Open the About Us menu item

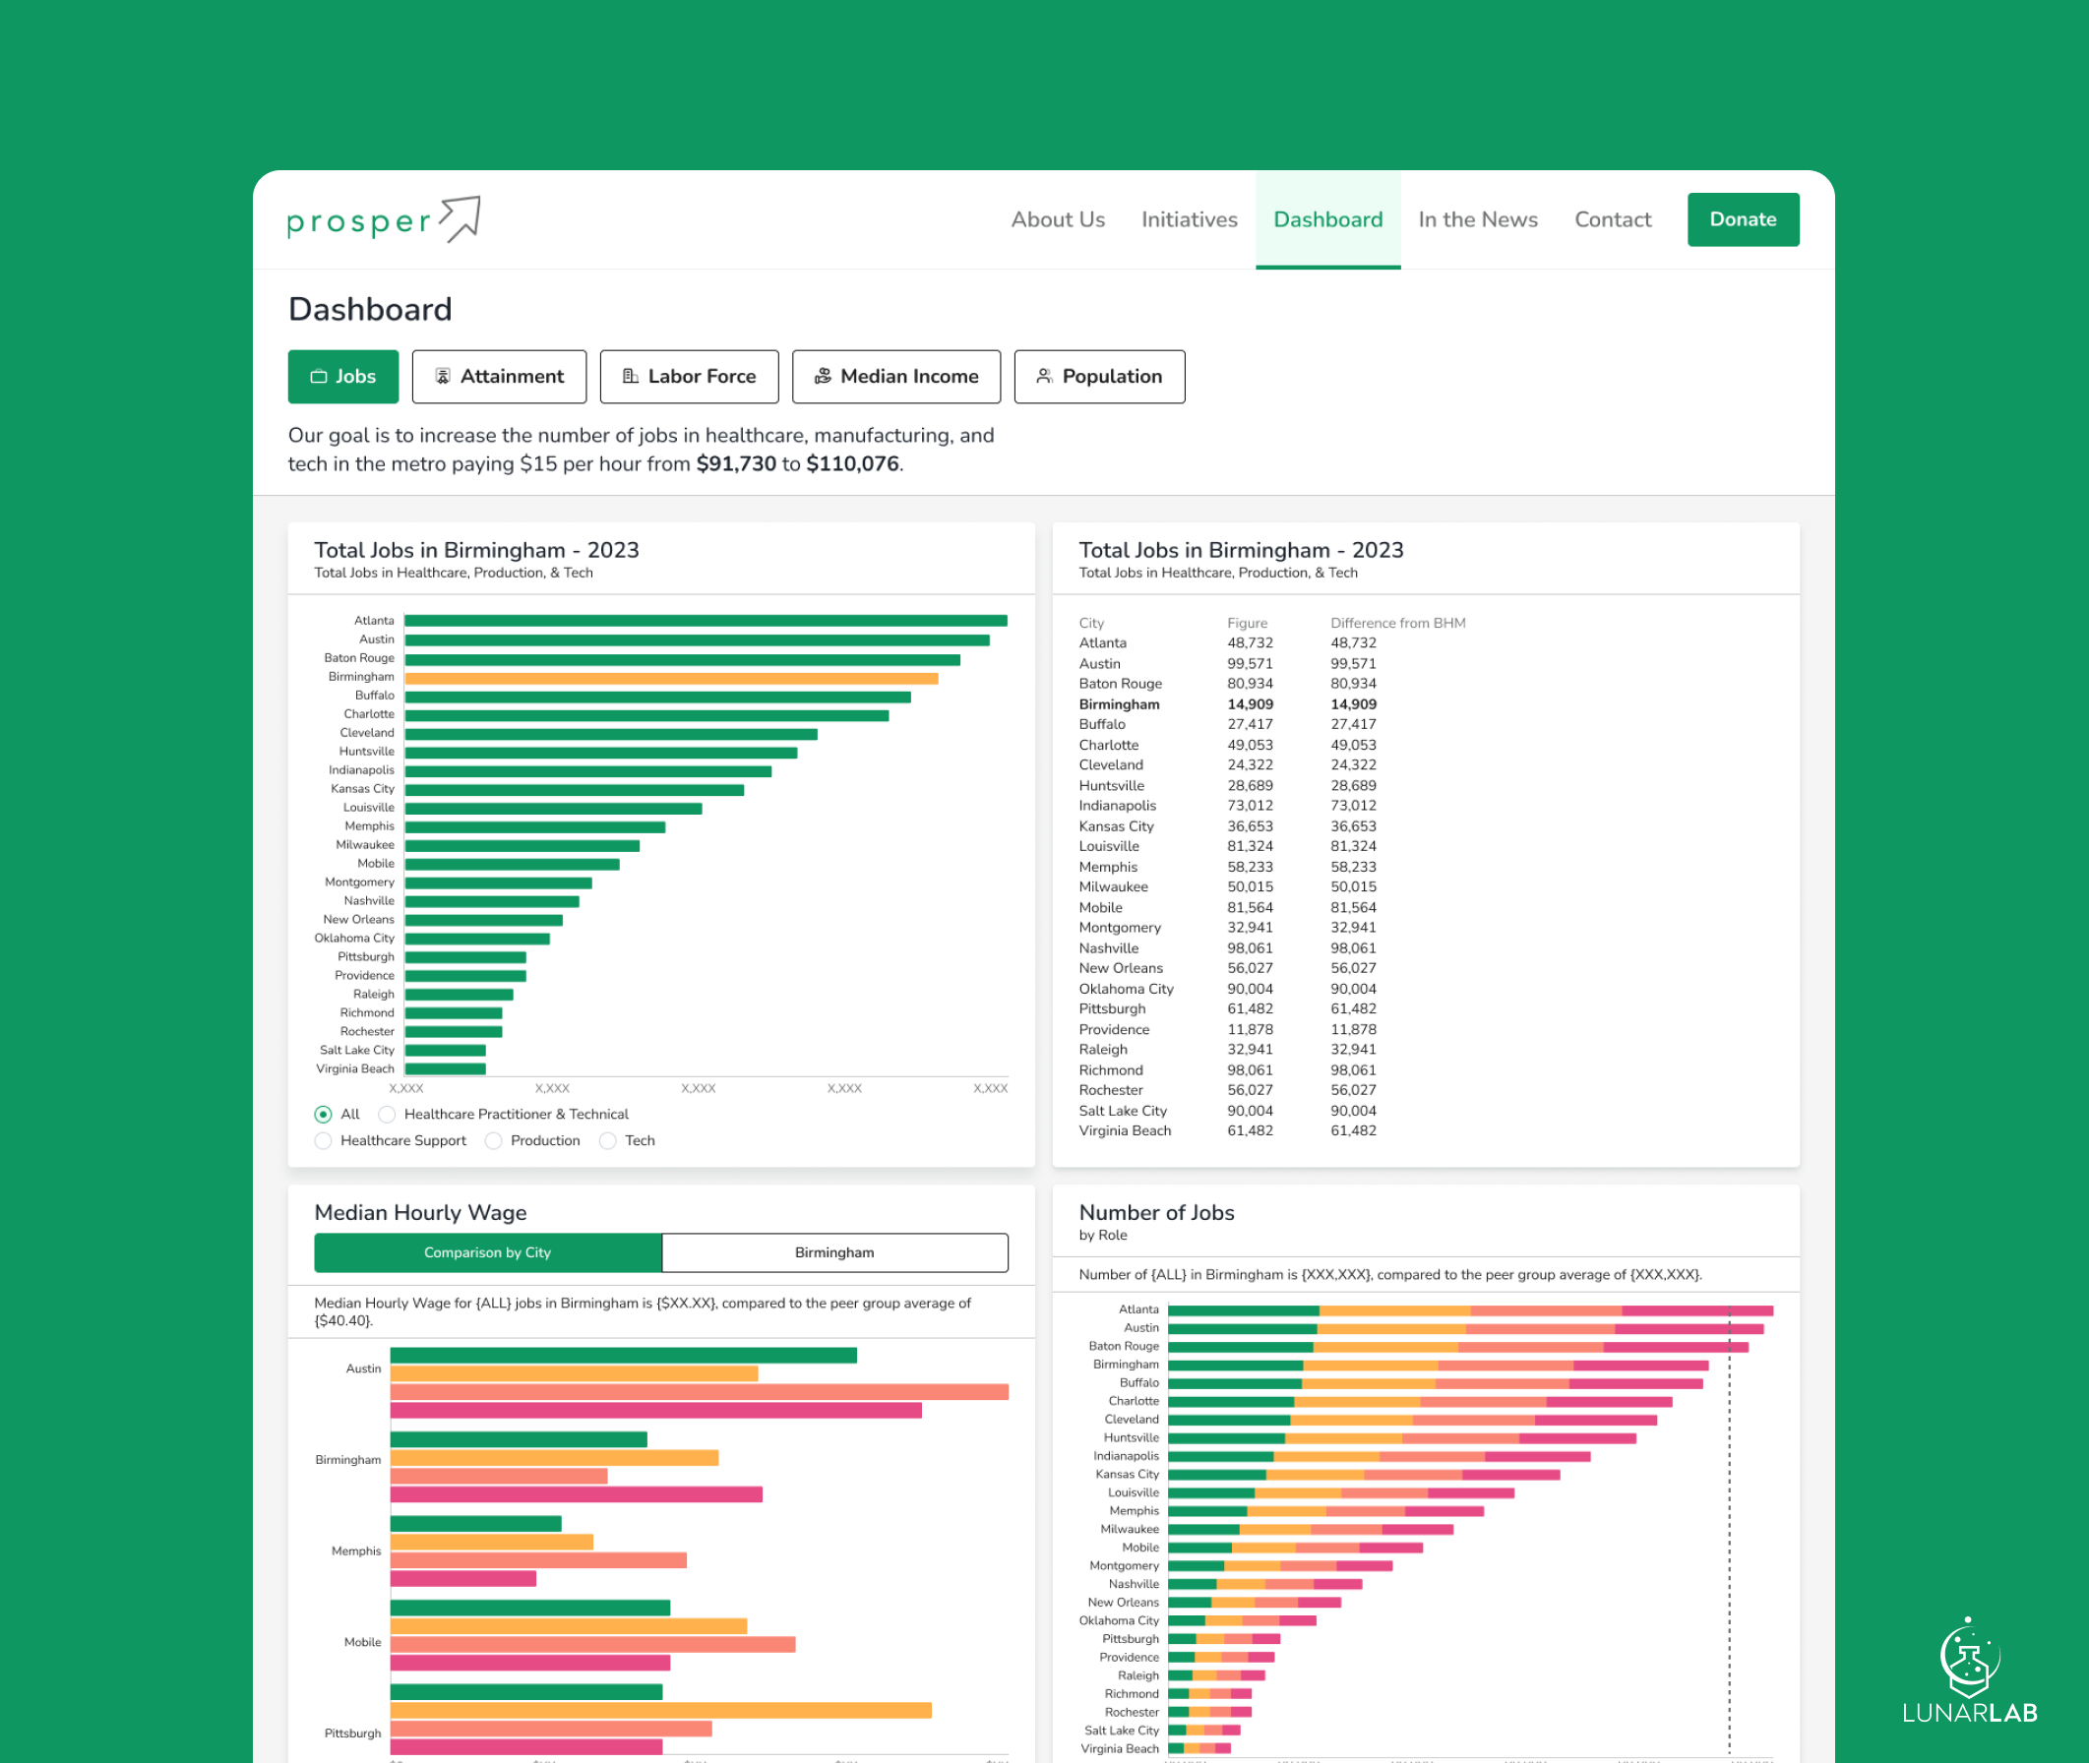1058,219
